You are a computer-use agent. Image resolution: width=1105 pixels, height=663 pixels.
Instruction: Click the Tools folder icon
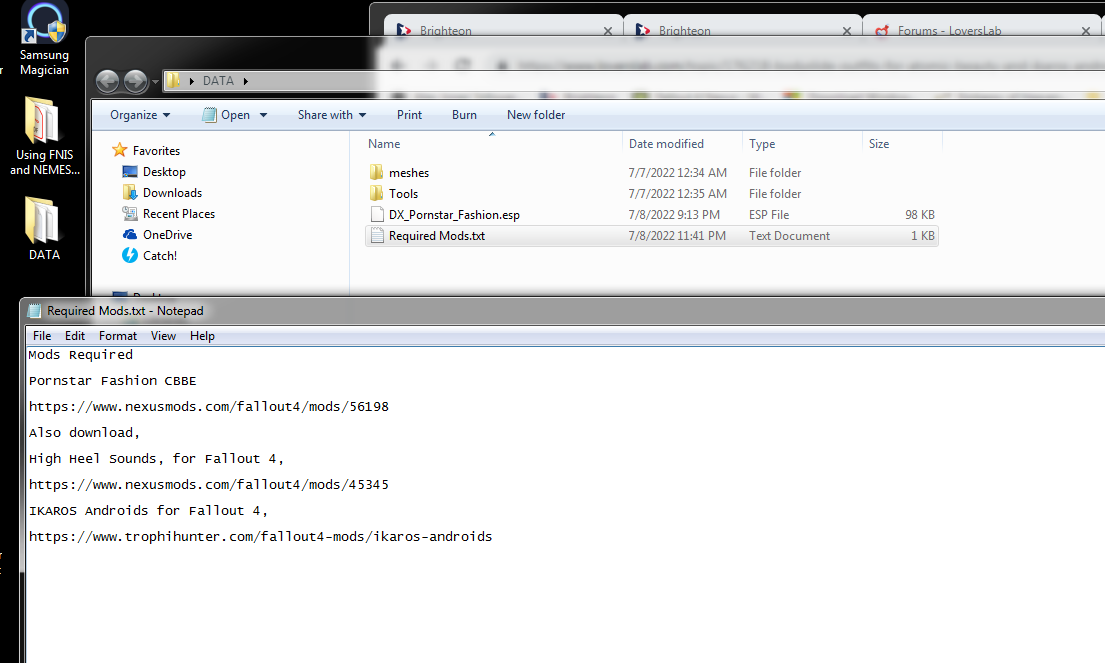click(x=377, y=194)
